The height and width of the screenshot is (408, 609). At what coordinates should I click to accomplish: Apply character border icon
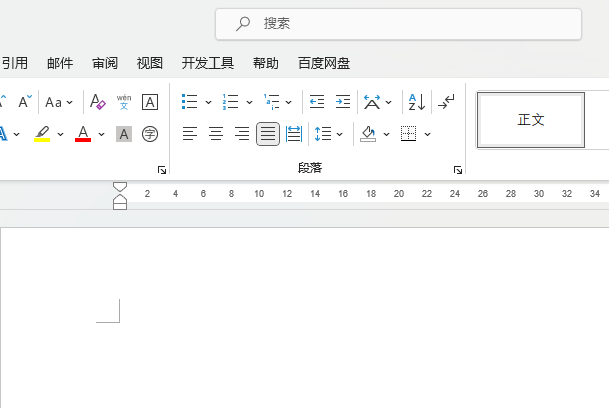150,102
